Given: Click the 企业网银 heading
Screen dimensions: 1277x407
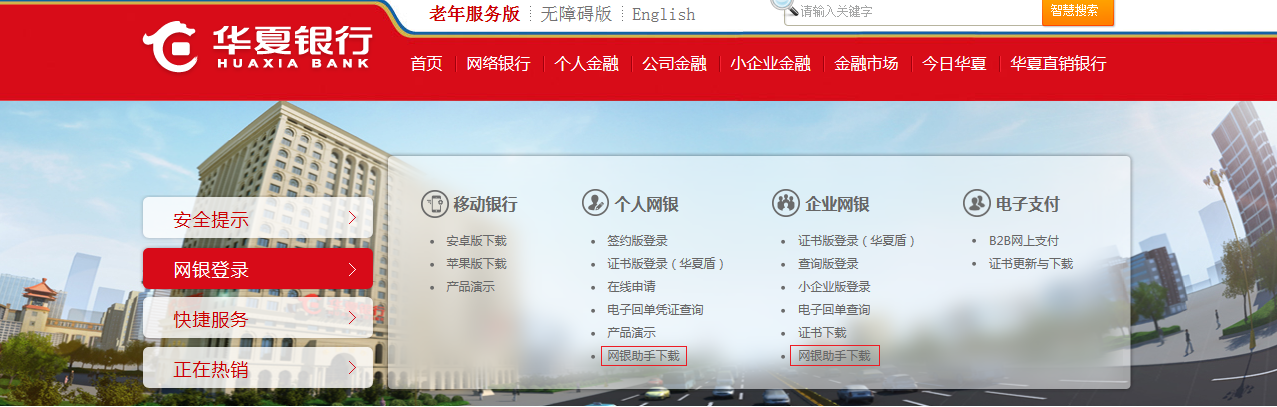Looking at the screenshot, I should (837, 204).
